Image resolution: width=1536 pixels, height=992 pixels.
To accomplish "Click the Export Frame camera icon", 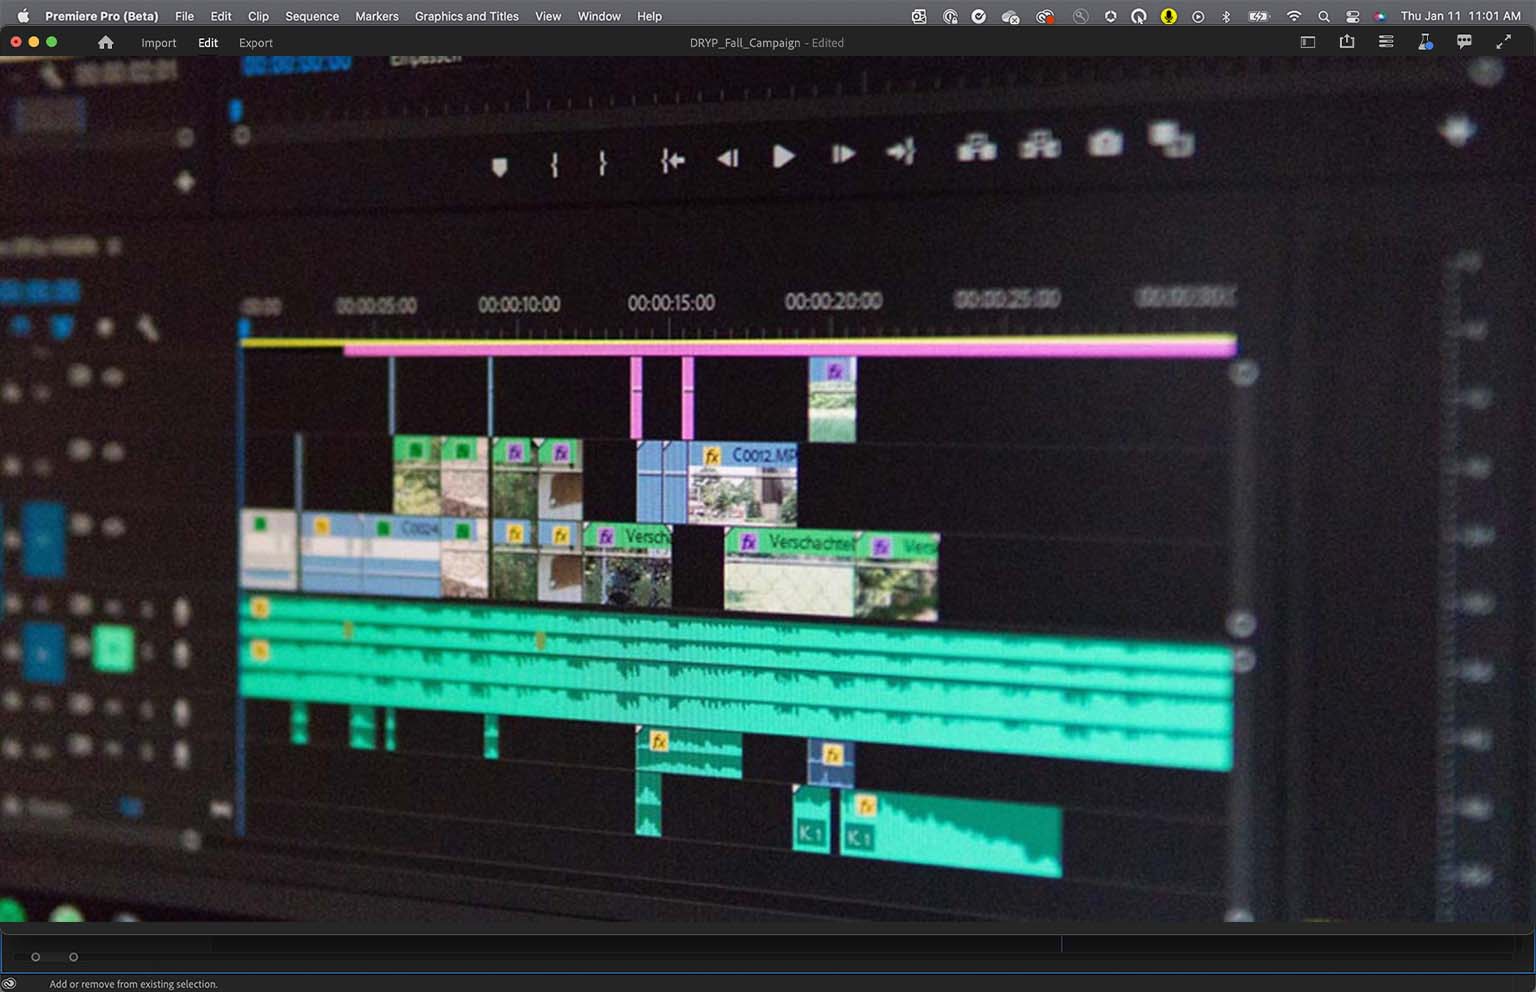I will point(1106,143).
